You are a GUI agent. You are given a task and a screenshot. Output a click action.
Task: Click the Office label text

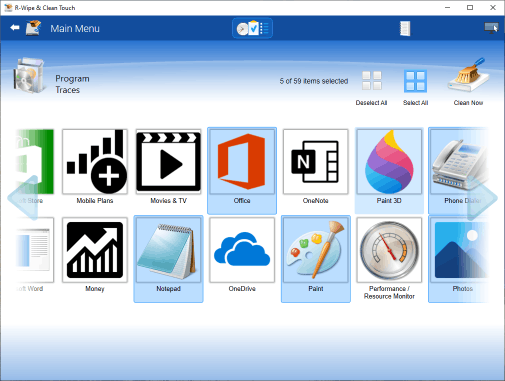242,201
